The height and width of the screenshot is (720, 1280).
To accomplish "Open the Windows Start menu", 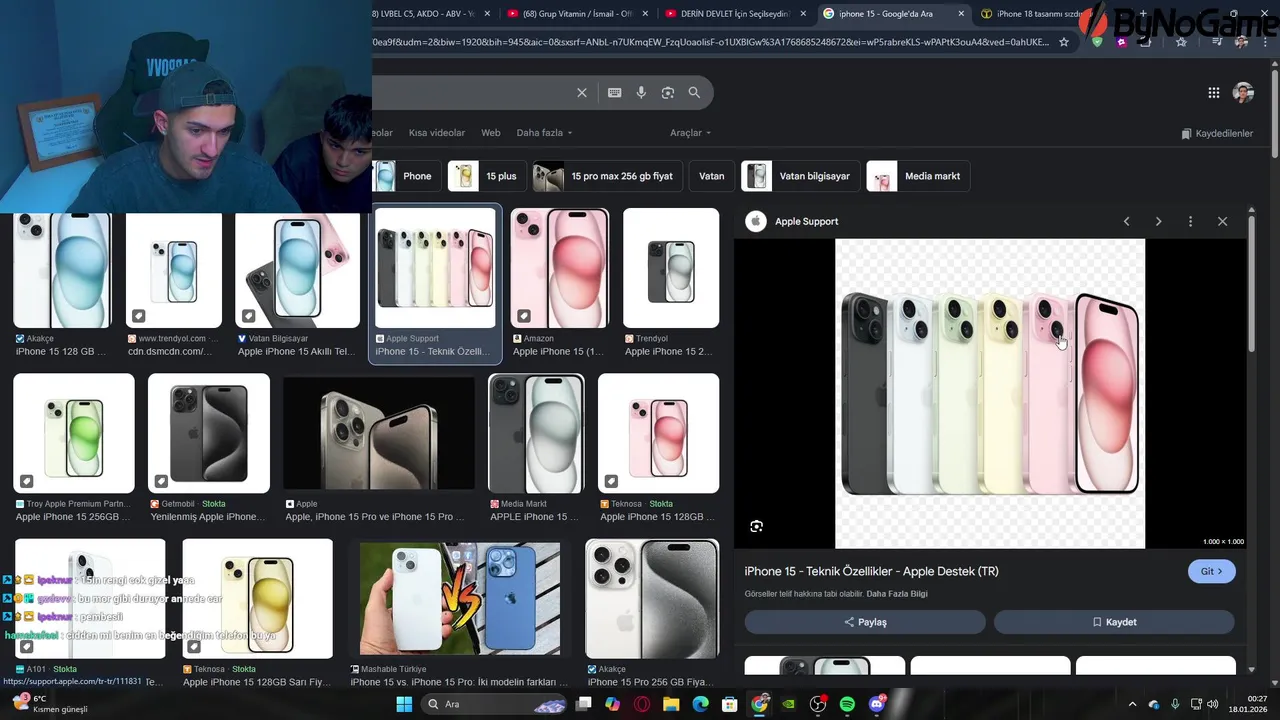I will 404,704.
